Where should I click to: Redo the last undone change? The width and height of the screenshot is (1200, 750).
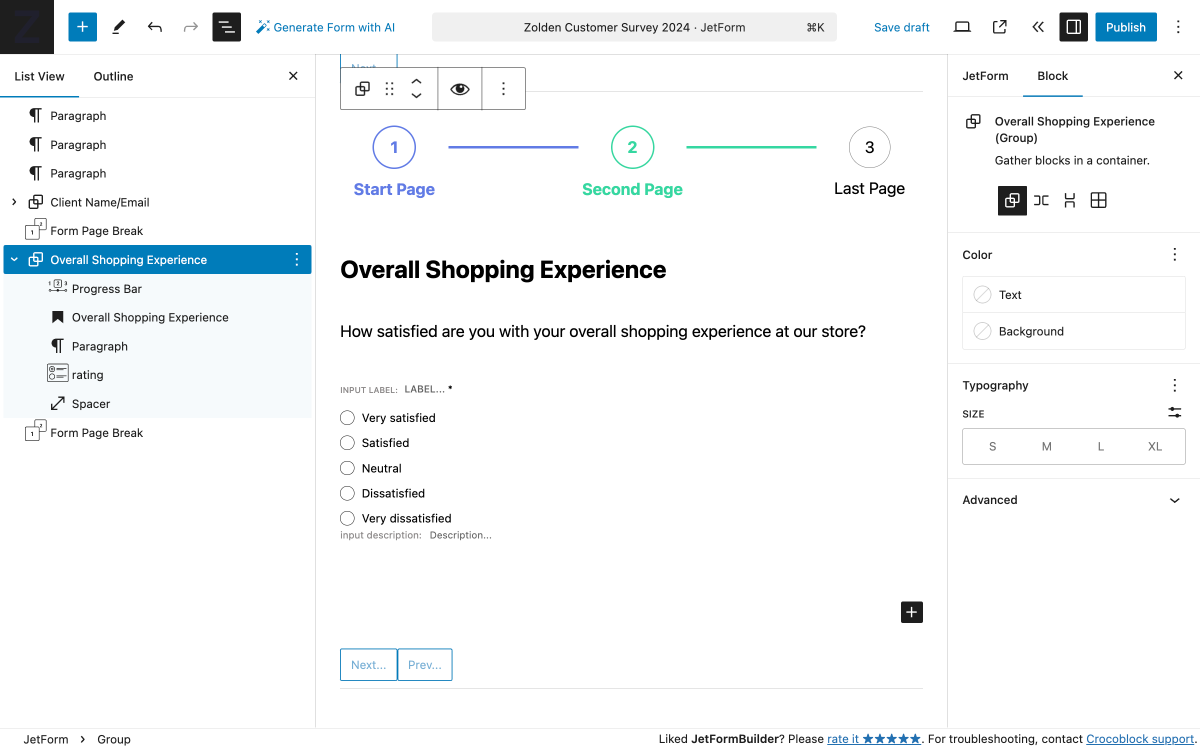pyautogui.click(x=190, y=27)
